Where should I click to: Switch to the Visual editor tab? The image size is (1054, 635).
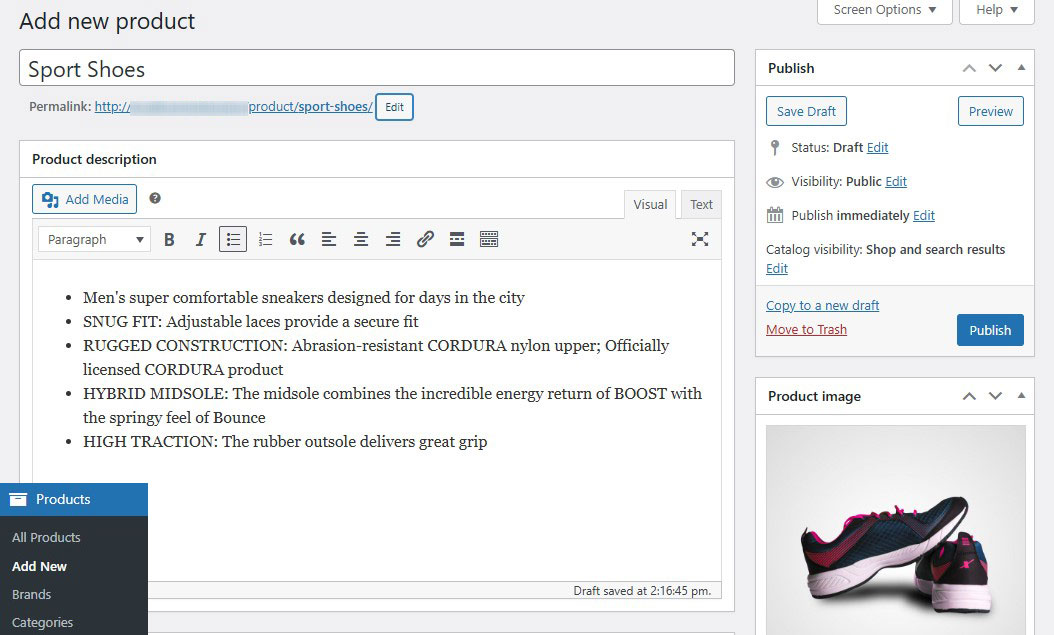650,204
